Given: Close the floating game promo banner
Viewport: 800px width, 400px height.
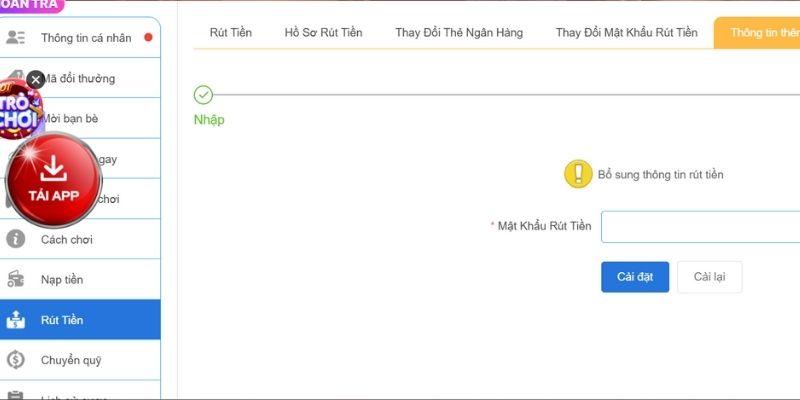Looking at the screenshot, I should pyautogui.click(x=35, y=78).
